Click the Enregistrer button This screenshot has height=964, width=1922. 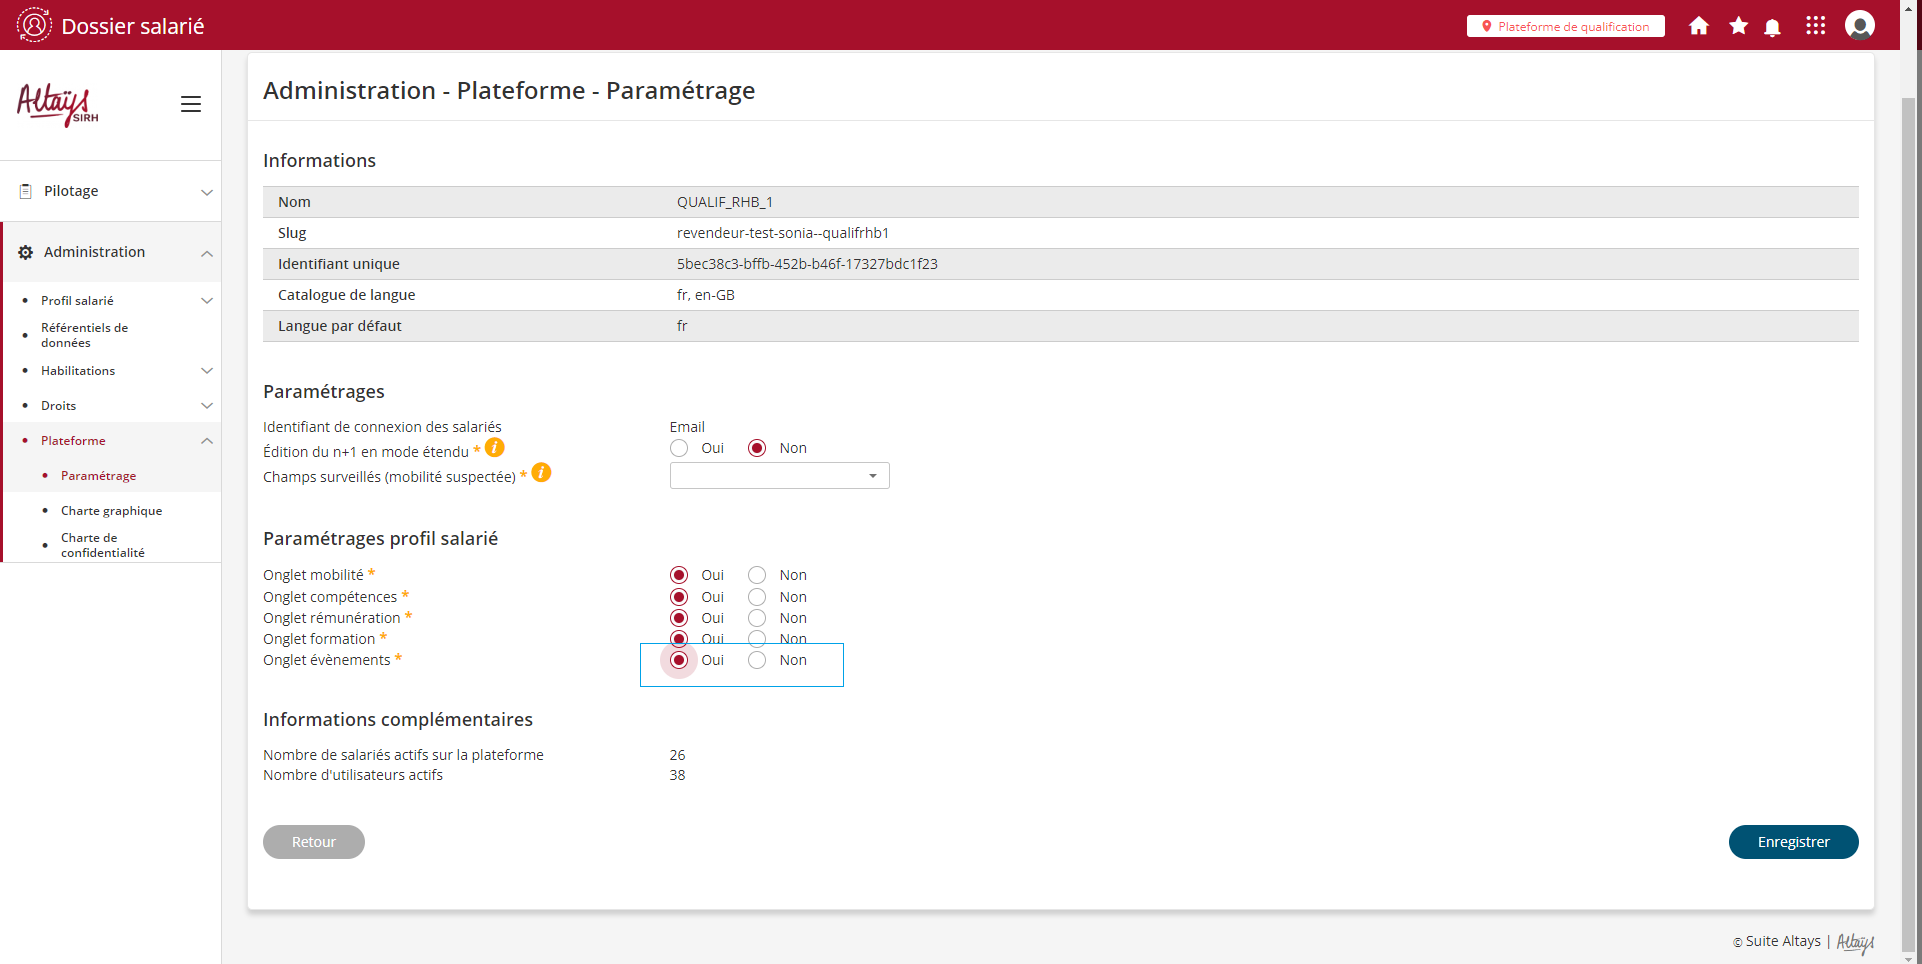pos(1793,842)
